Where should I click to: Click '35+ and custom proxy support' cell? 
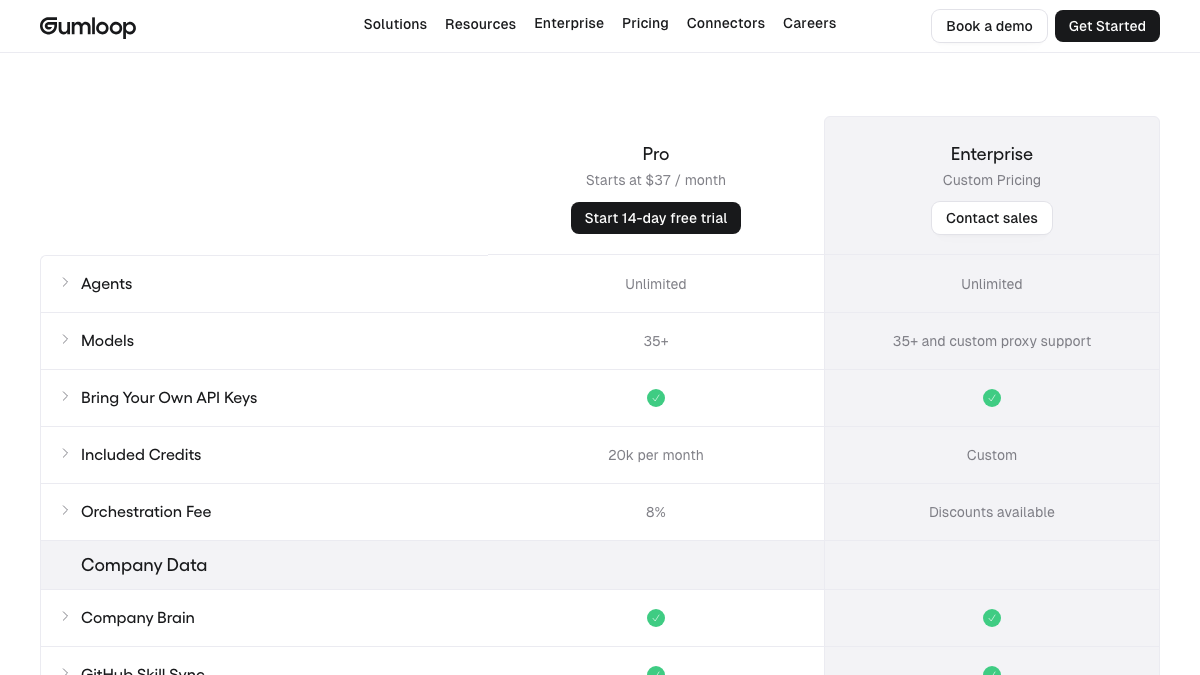coord(992,341)
